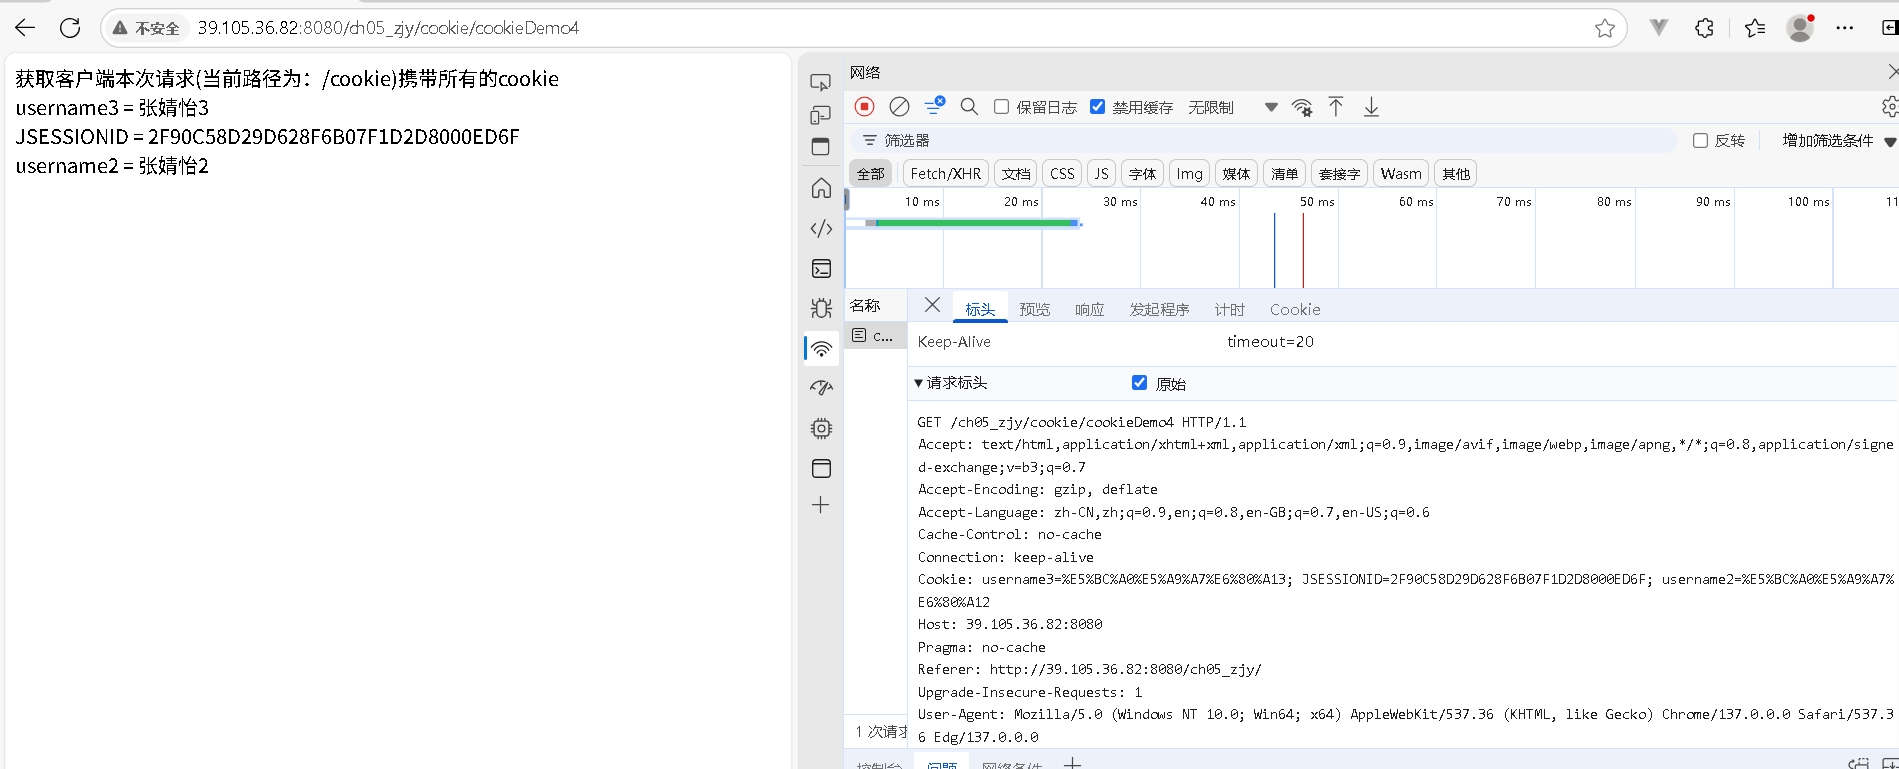Click the record network log button
Viewport: 1899px width, 769px height.
(x=865, y=107)
